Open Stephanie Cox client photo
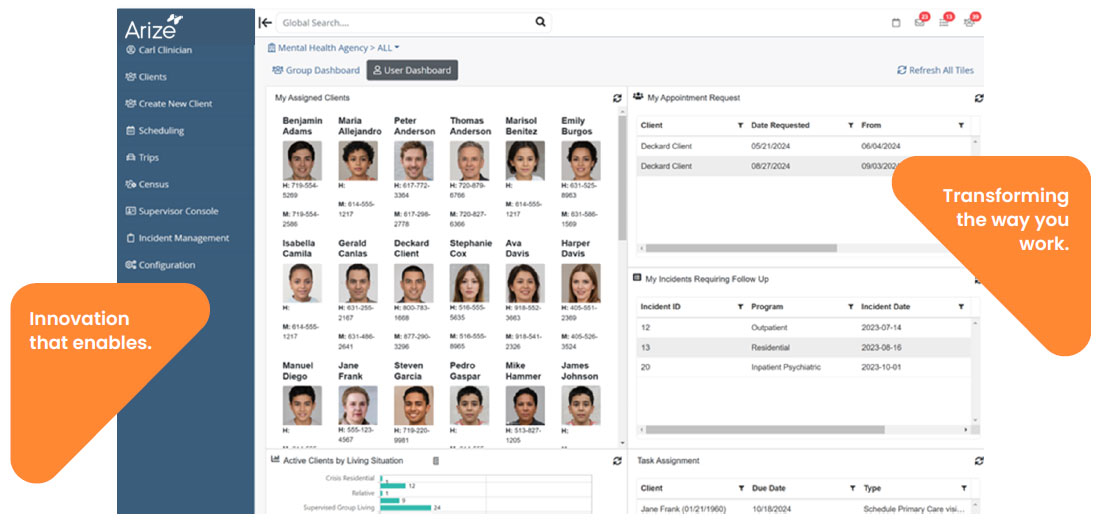Screen dimensions: 1104x524 469,283
